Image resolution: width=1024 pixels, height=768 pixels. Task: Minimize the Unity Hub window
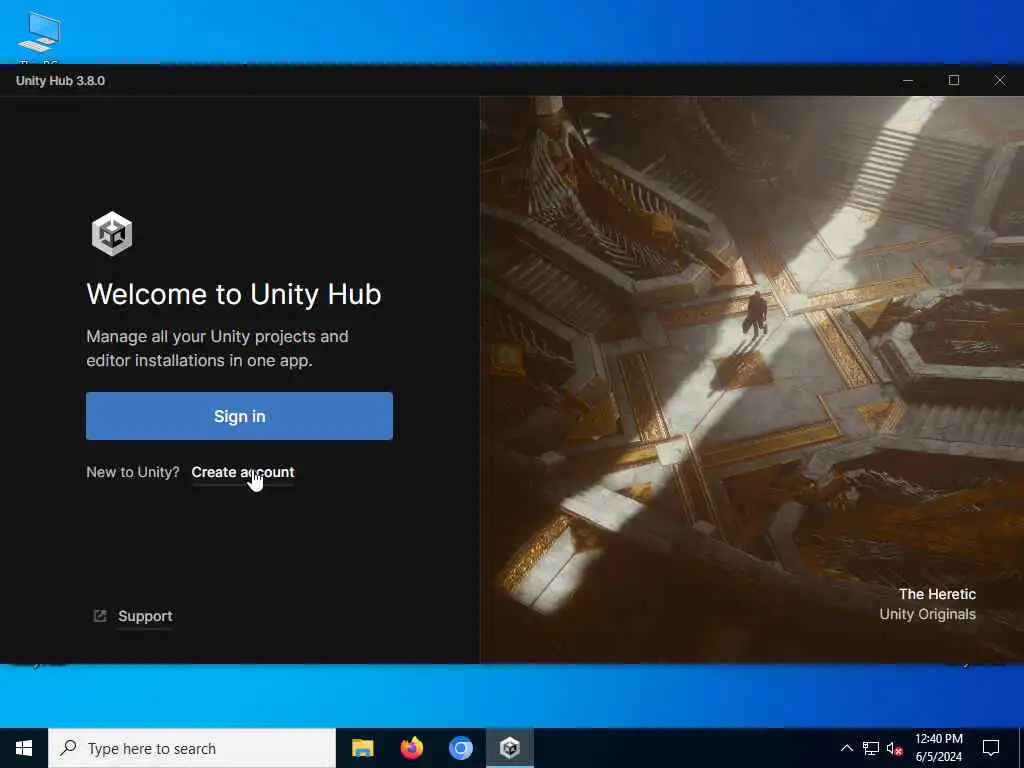point(908,80)
